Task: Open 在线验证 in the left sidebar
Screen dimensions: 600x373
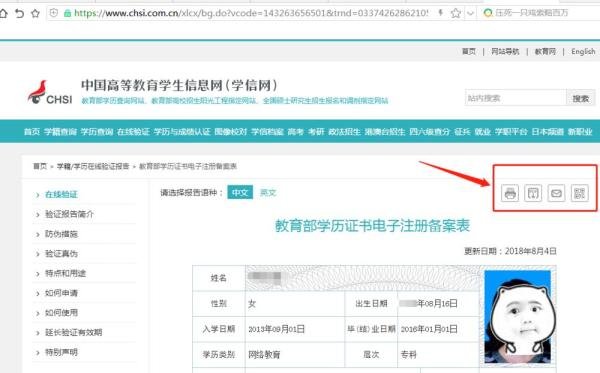Action: tap(61, 194)
